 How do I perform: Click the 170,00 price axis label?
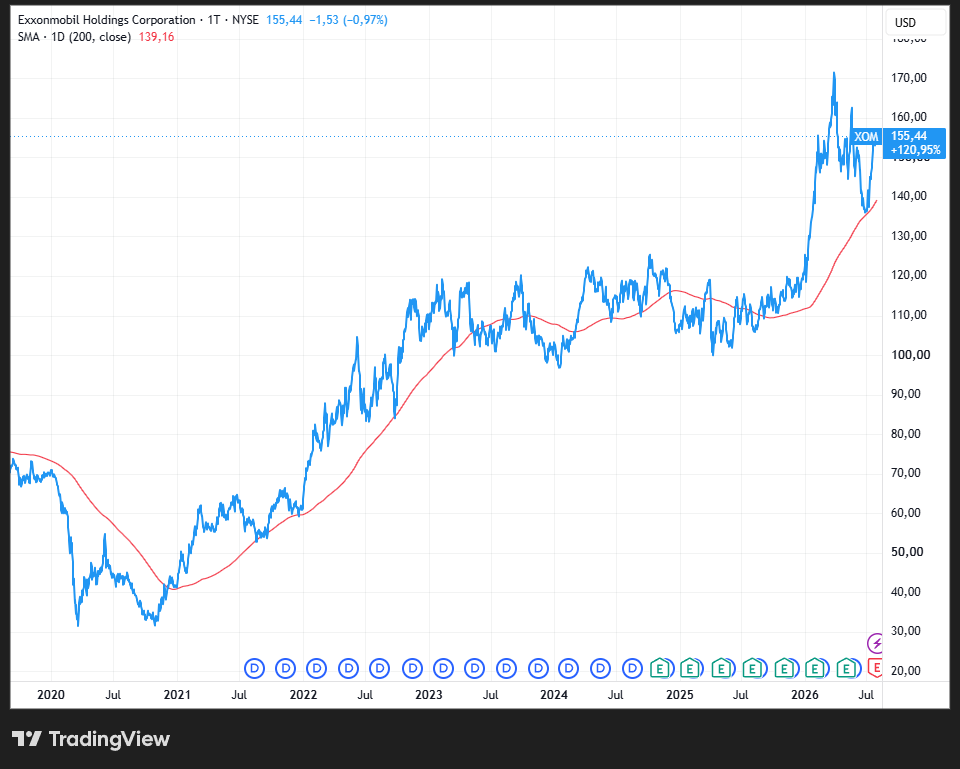coord(909,78)
